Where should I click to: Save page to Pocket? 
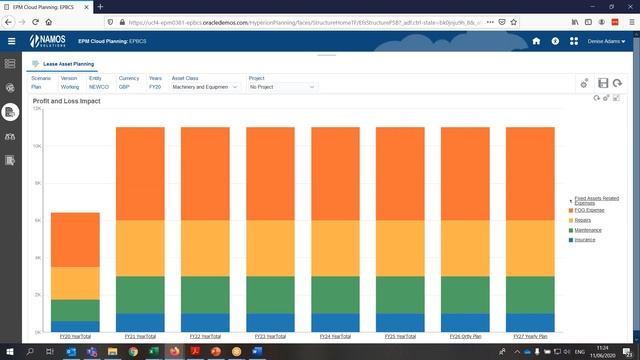pyautogui.click(x=502, y=22)
